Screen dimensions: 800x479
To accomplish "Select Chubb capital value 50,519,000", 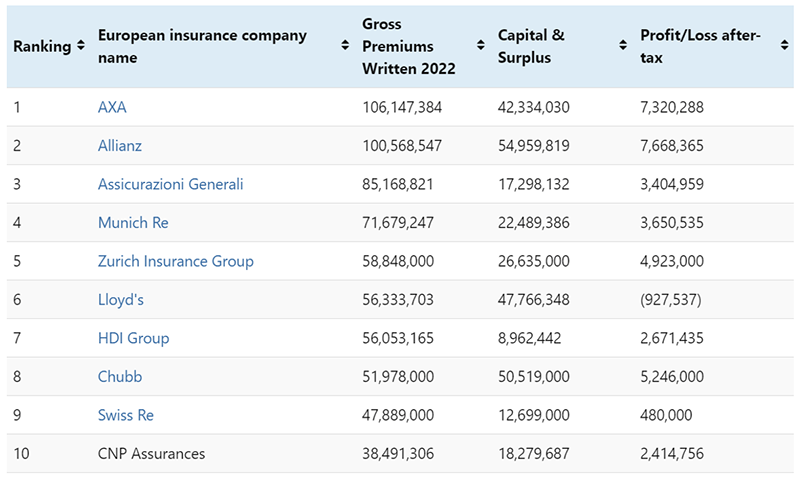I will [x=534, y=376].
